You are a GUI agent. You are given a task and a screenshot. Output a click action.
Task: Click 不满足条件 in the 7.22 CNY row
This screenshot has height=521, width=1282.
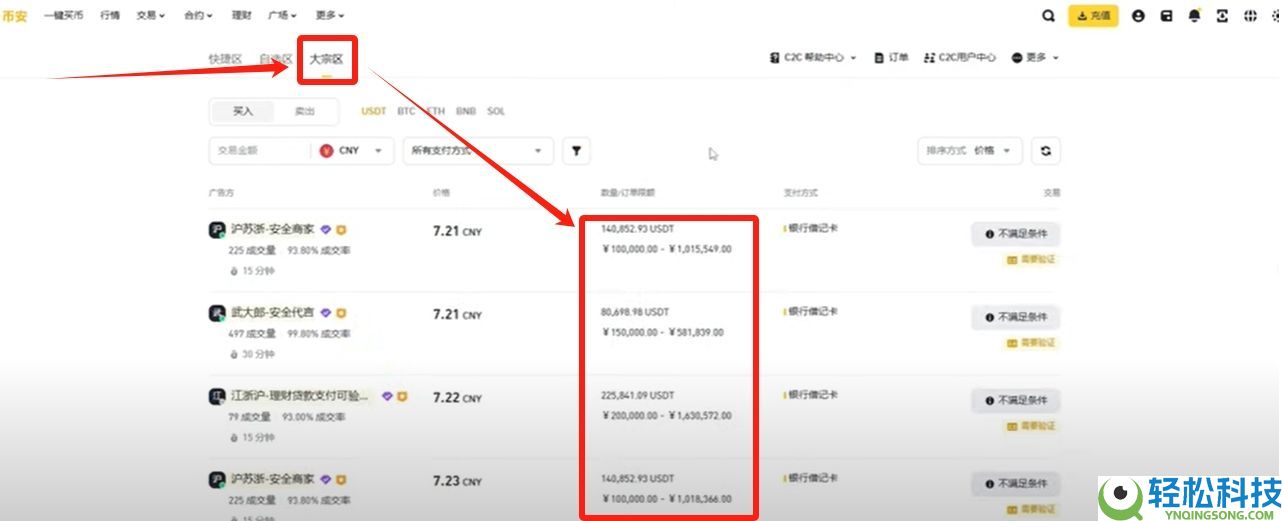click(x=1015, y=401)
